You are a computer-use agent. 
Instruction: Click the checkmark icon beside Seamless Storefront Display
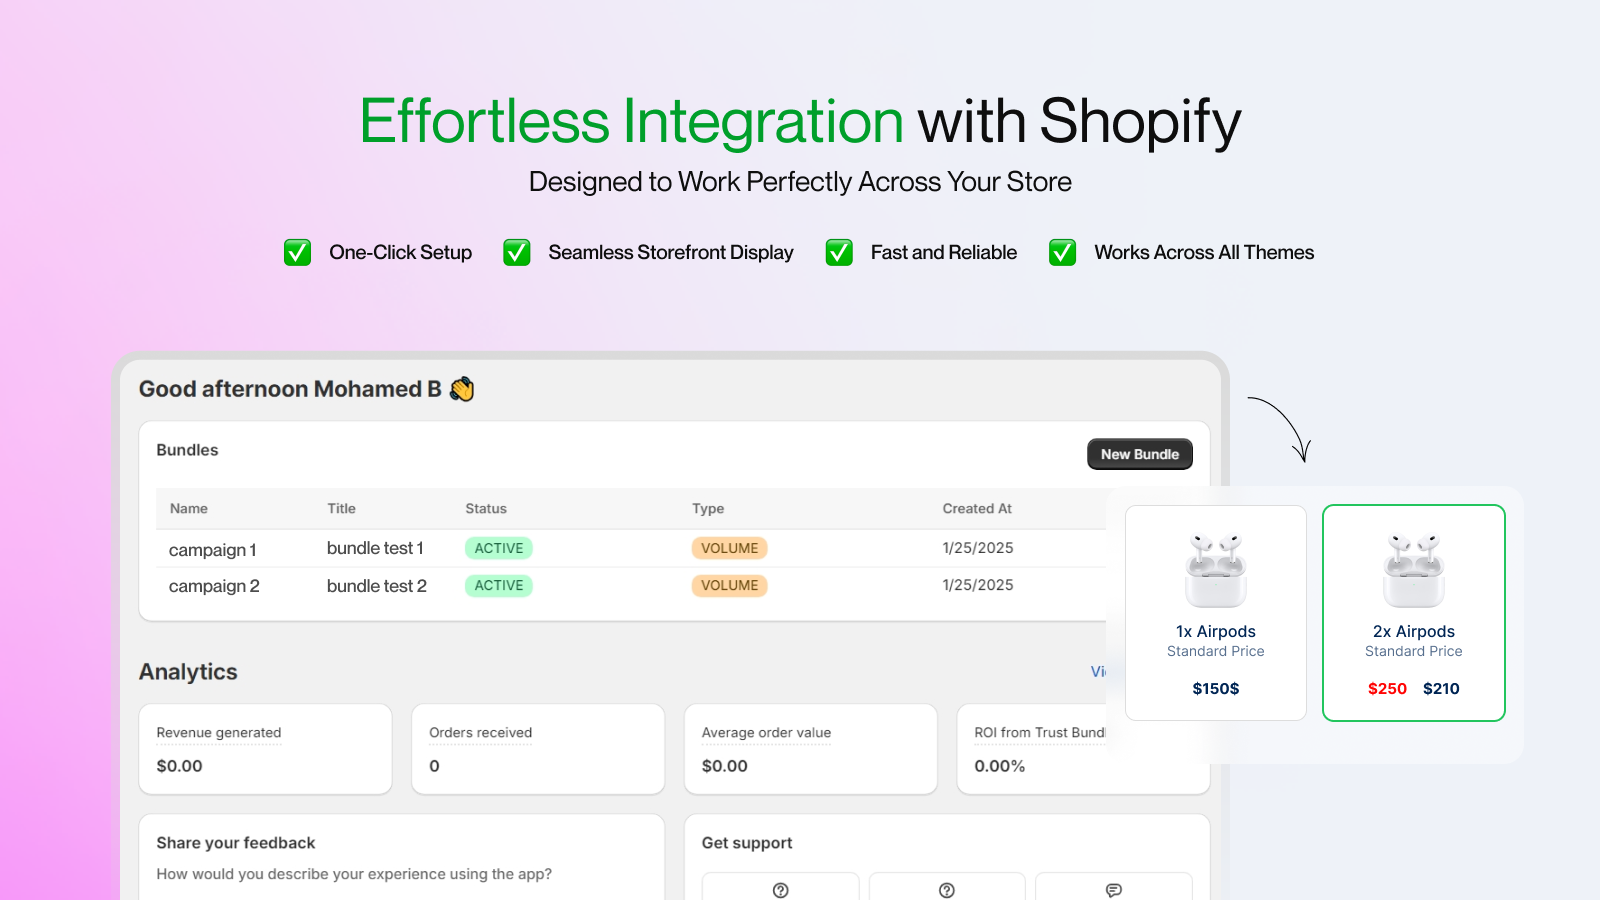pos(516,253)
